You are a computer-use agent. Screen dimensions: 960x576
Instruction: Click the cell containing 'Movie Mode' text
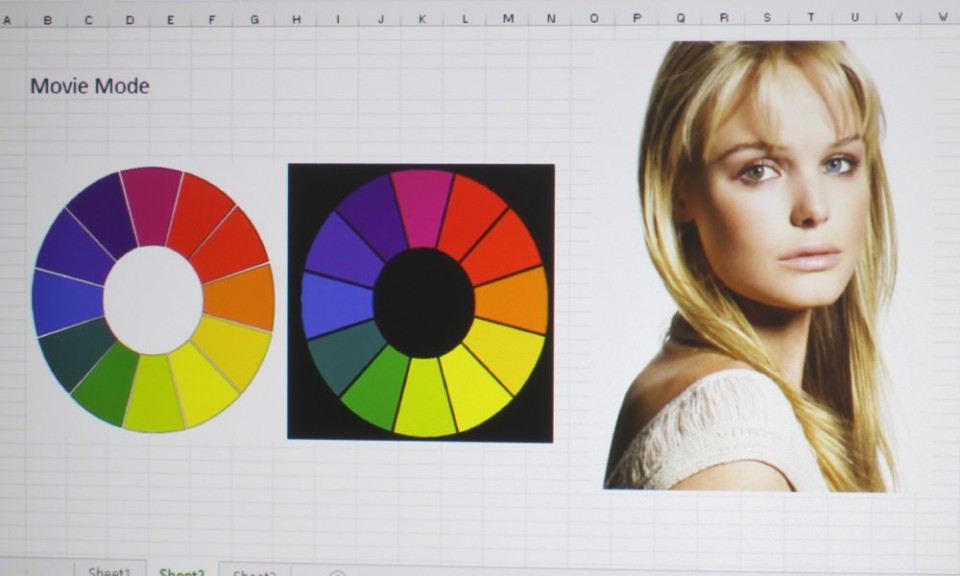[x=90, y=86]
